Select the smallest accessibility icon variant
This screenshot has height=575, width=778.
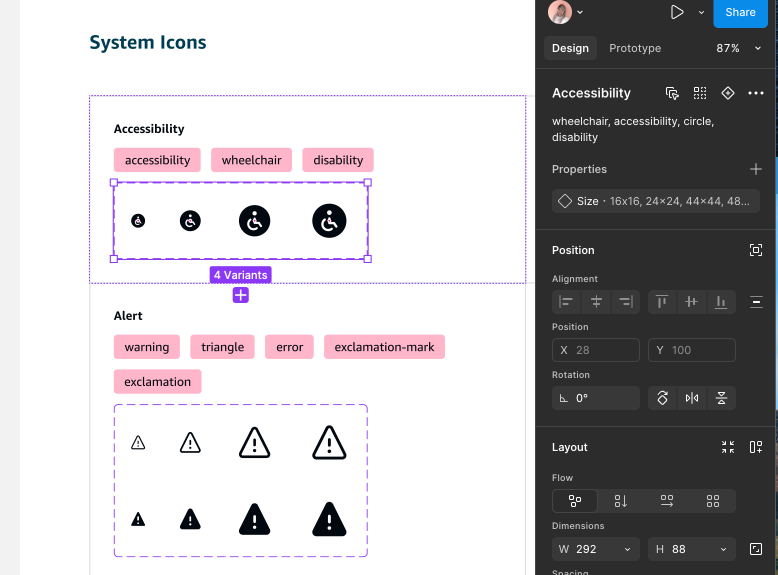tap(138, 221)
